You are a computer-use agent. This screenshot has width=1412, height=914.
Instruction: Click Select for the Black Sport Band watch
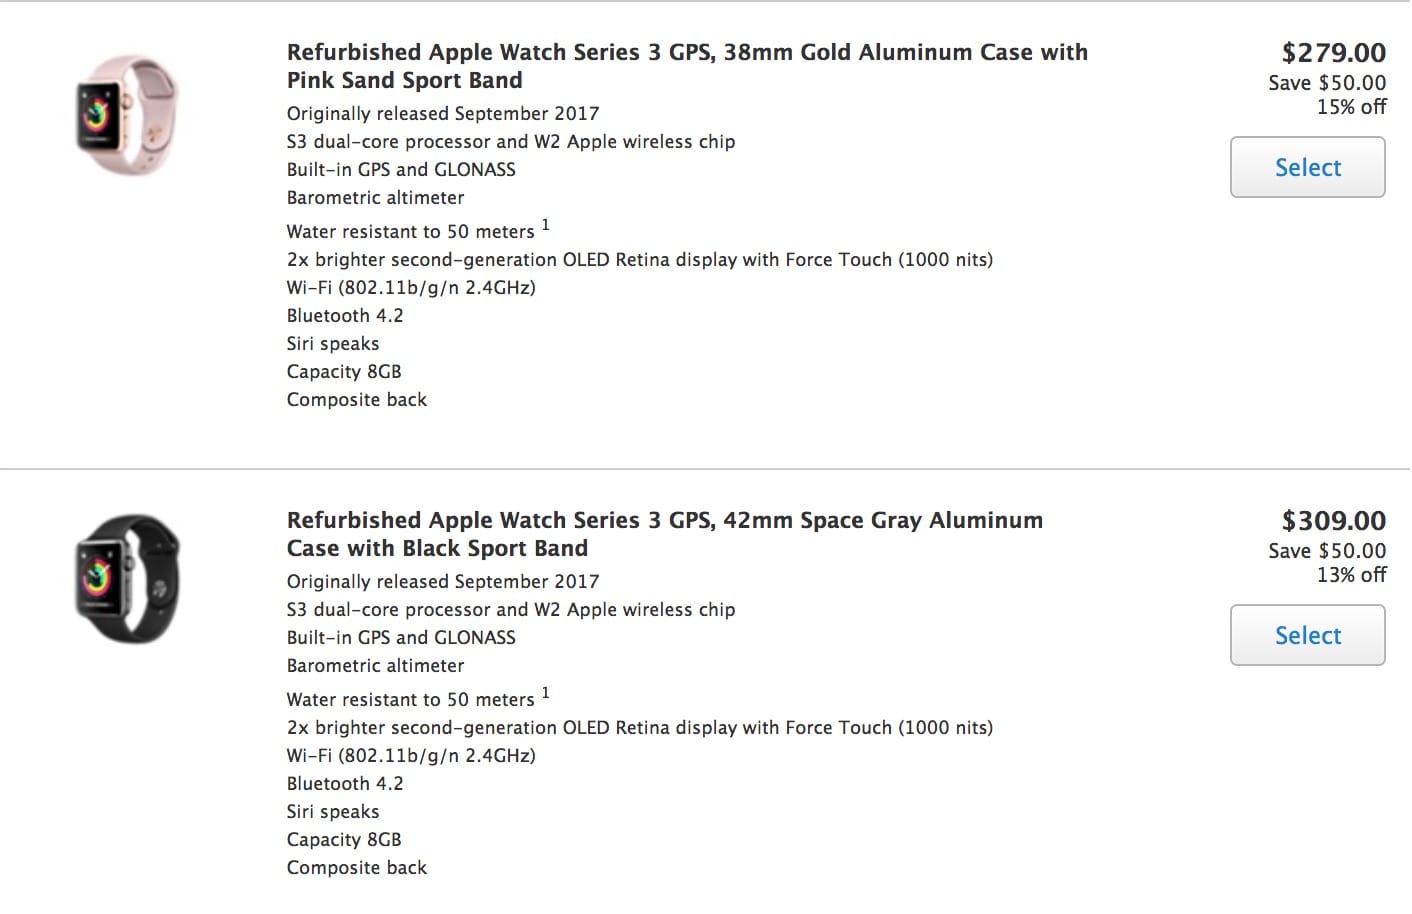1307,635
